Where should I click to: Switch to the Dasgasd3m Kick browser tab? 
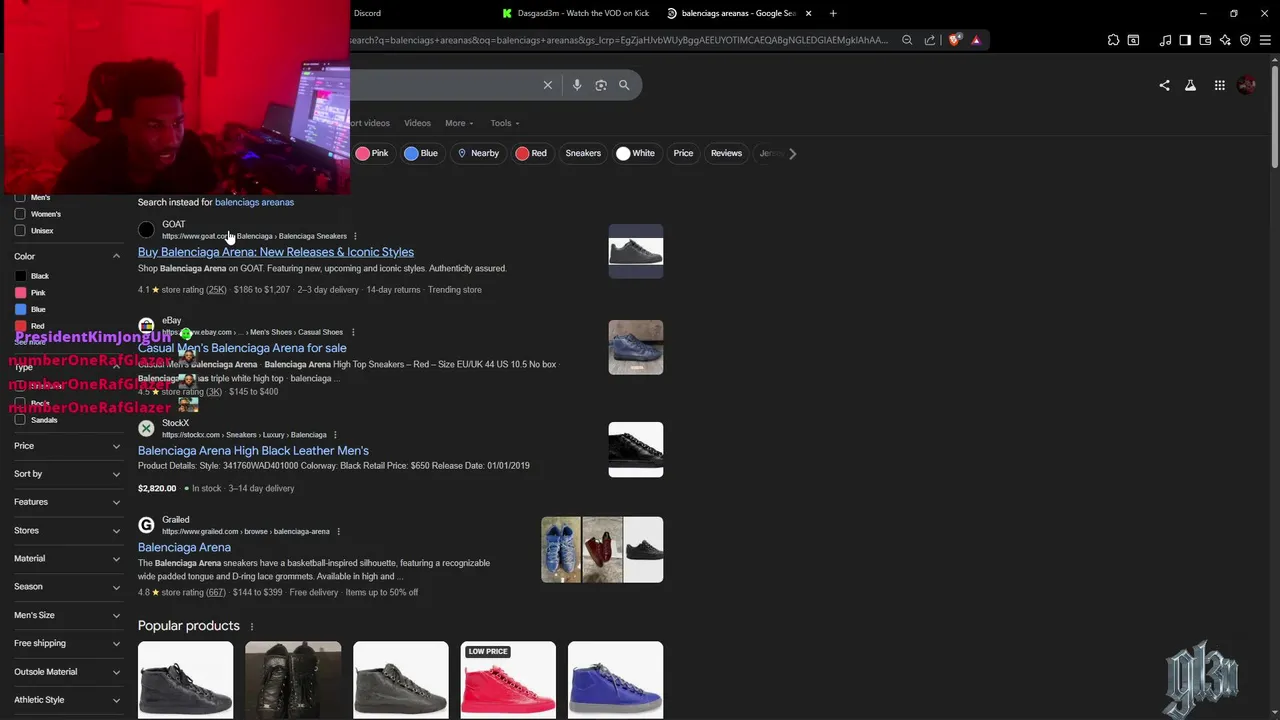point(575,13)
